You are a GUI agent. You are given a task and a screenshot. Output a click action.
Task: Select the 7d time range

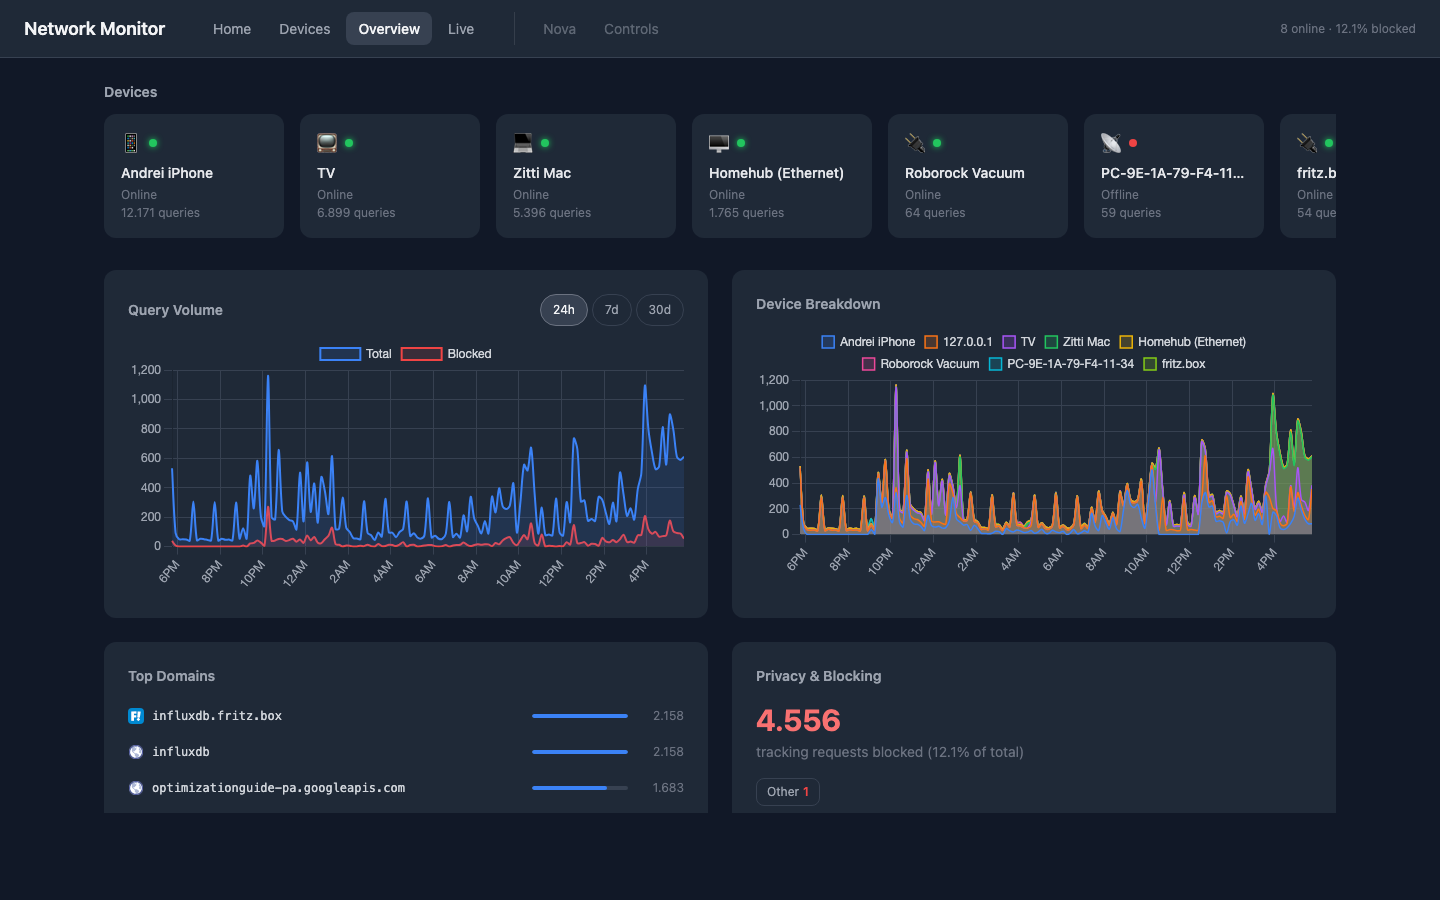point(611,310)
